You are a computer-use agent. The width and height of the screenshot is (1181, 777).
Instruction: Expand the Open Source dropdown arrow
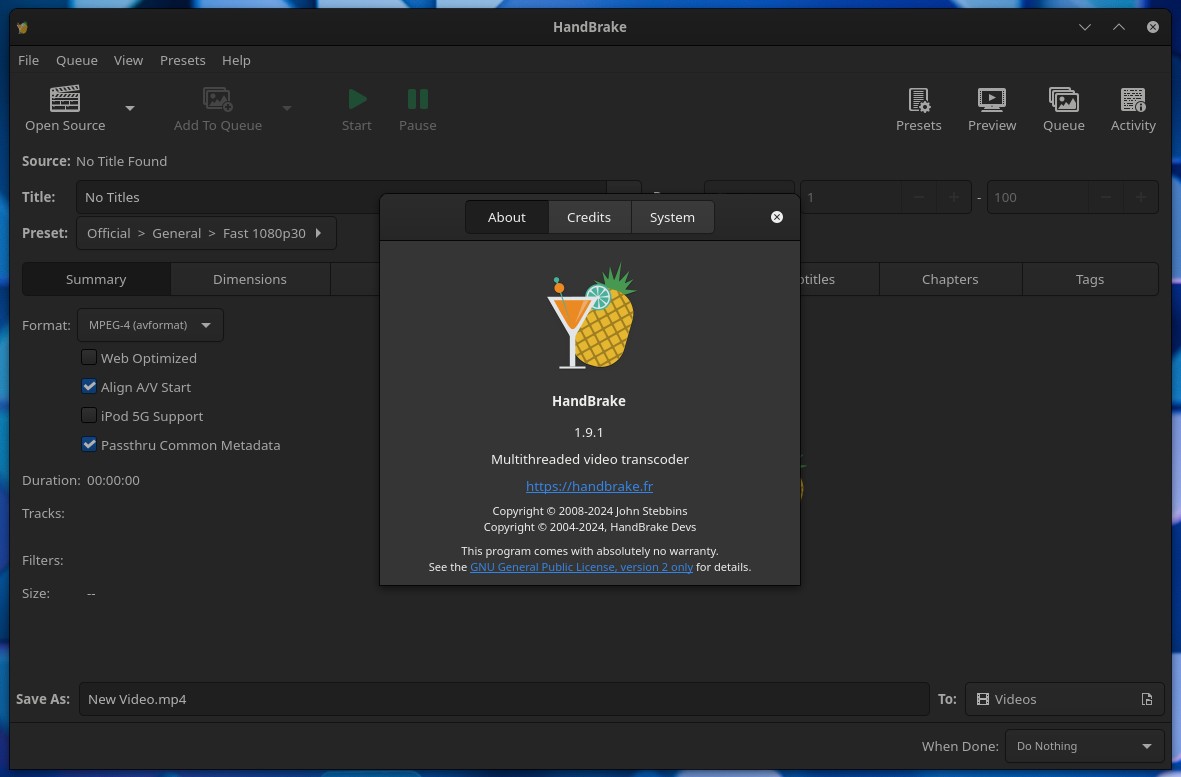click(x=130, y=108)
